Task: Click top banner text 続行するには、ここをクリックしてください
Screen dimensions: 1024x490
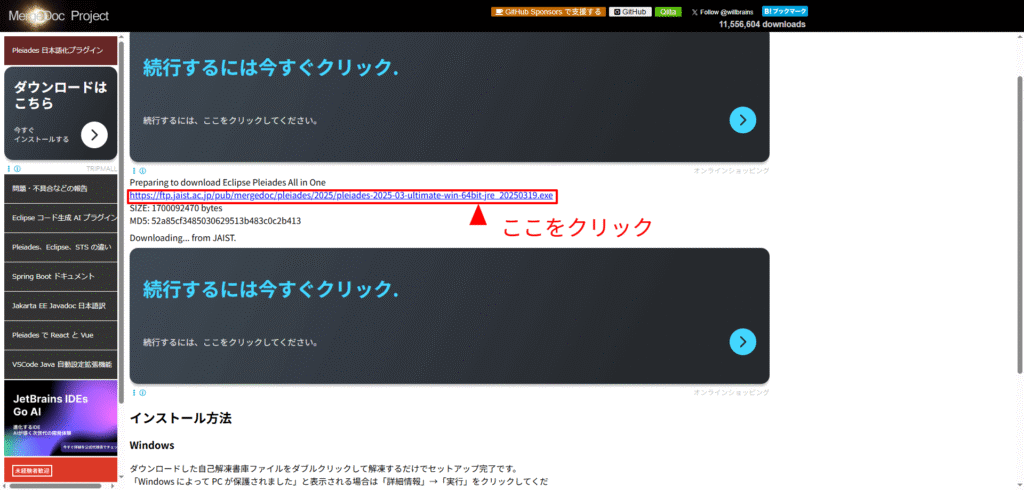Action: tap(231, 120)
